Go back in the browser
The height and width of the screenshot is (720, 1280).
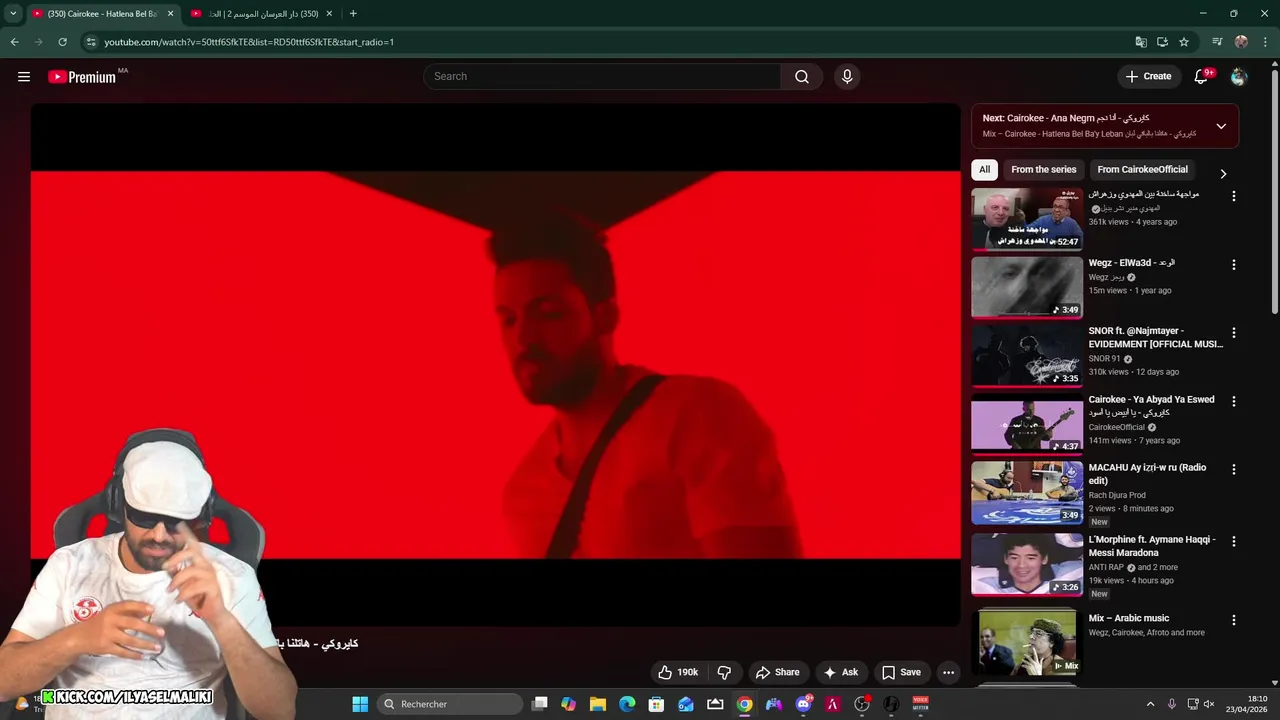point(14,42)
